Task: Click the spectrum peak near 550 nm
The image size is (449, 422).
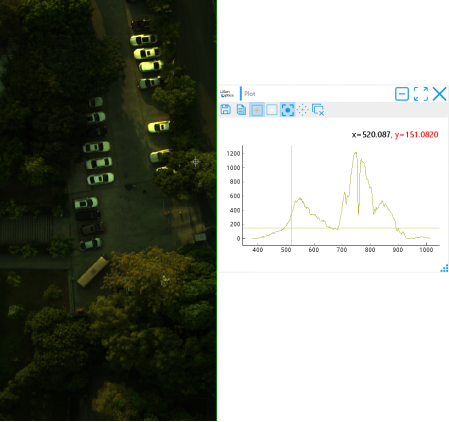Action: (300, 199)
